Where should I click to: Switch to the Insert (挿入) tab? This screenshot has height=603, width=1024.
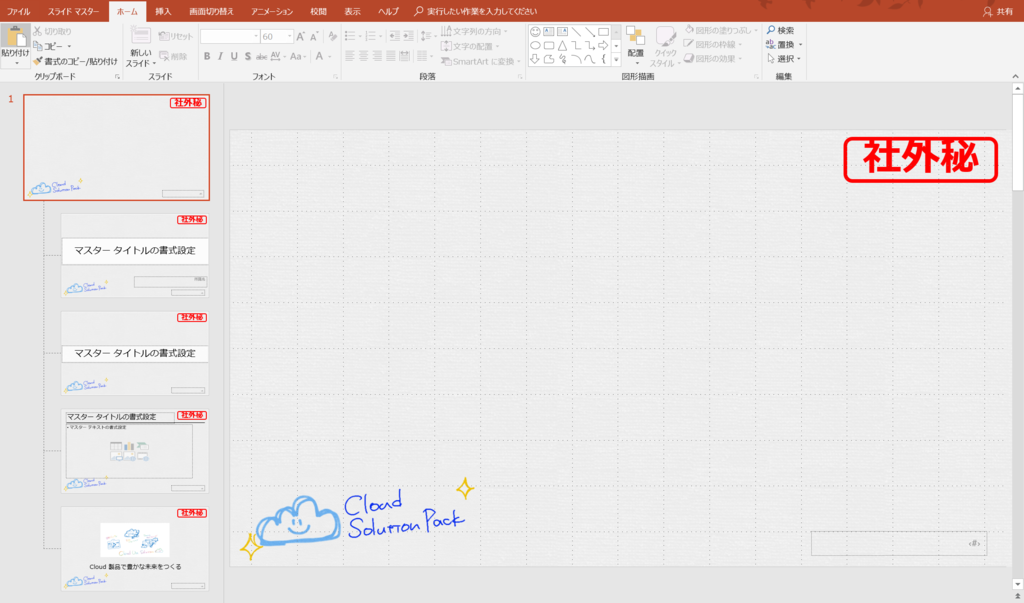point(163,11)
